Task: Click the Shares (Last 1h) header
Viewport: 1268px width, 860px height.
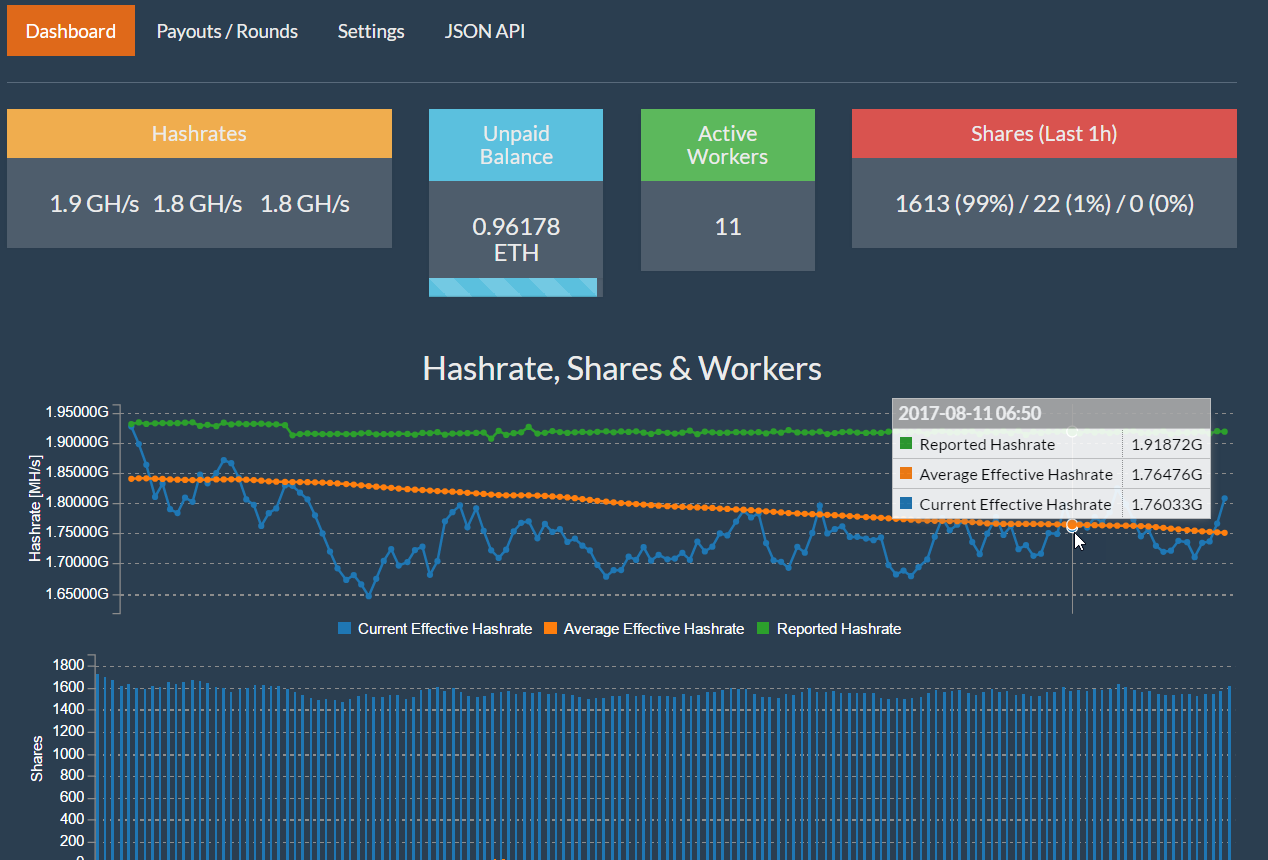Action: [1044, 134]
